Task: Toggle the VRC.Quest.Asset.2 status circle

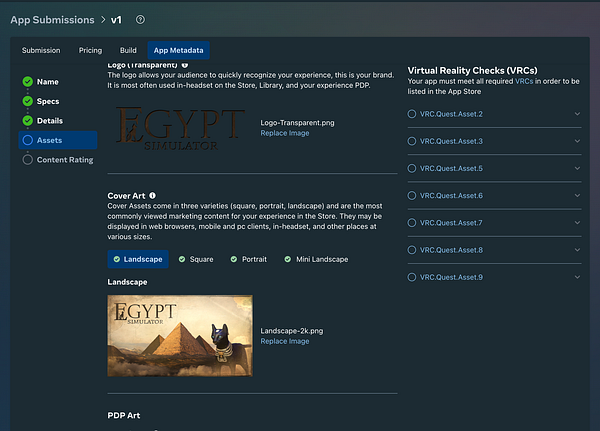Action: (x=412, y=114)
